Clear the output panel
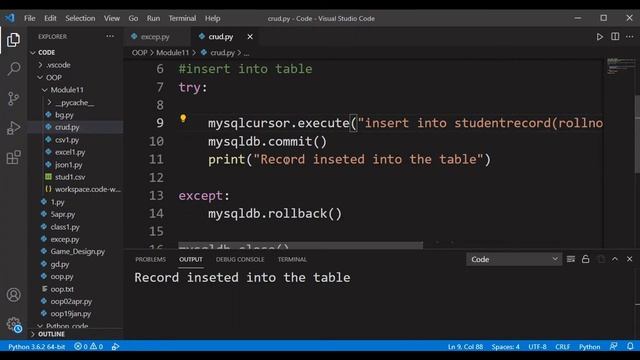640x360 pixels. [x=571, y=259]
